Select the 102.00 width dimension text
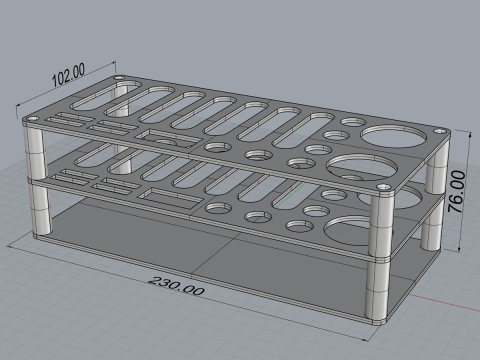 coord(69,75)
